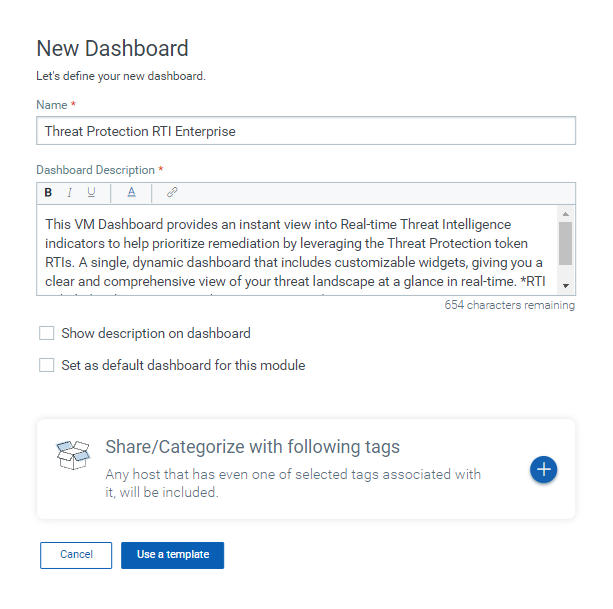The width and height of the screenshot is (613, 609).
Task: Click into the Name input field
Action: [306, 131]
